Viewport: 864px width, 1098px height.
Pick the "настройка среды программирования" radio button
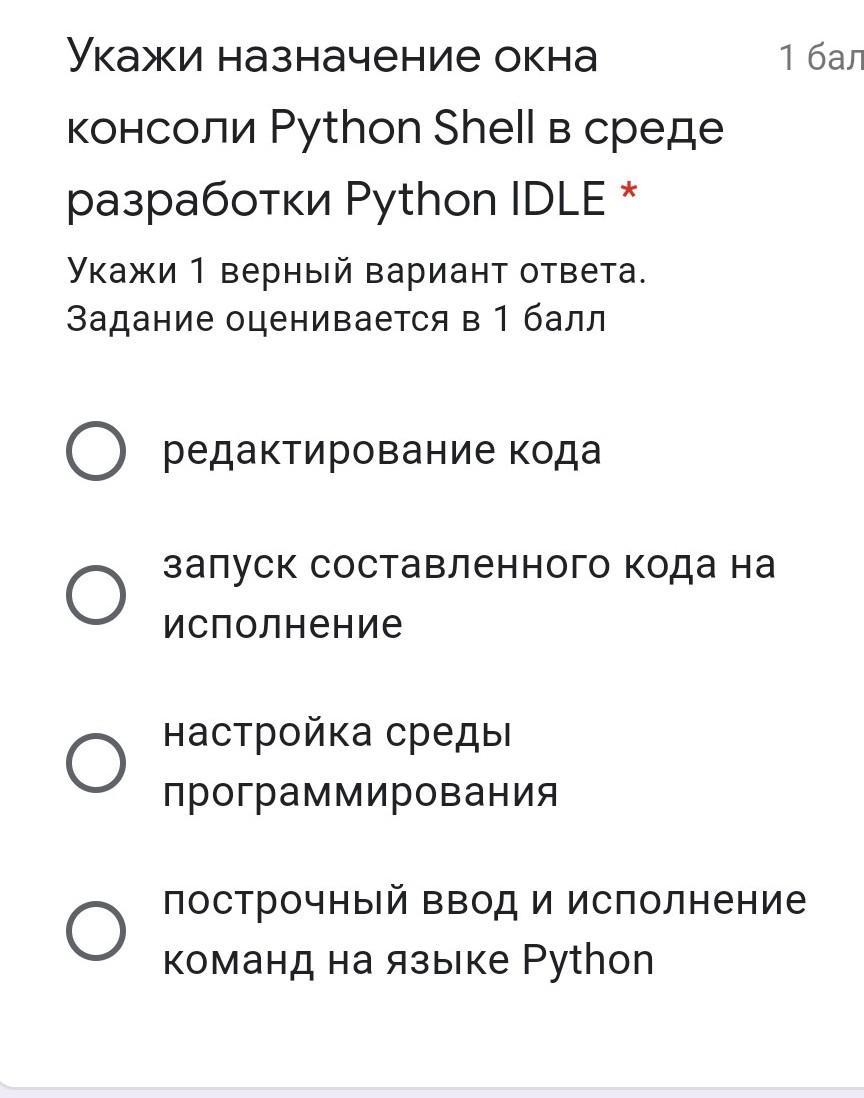[x=96, y=762]
